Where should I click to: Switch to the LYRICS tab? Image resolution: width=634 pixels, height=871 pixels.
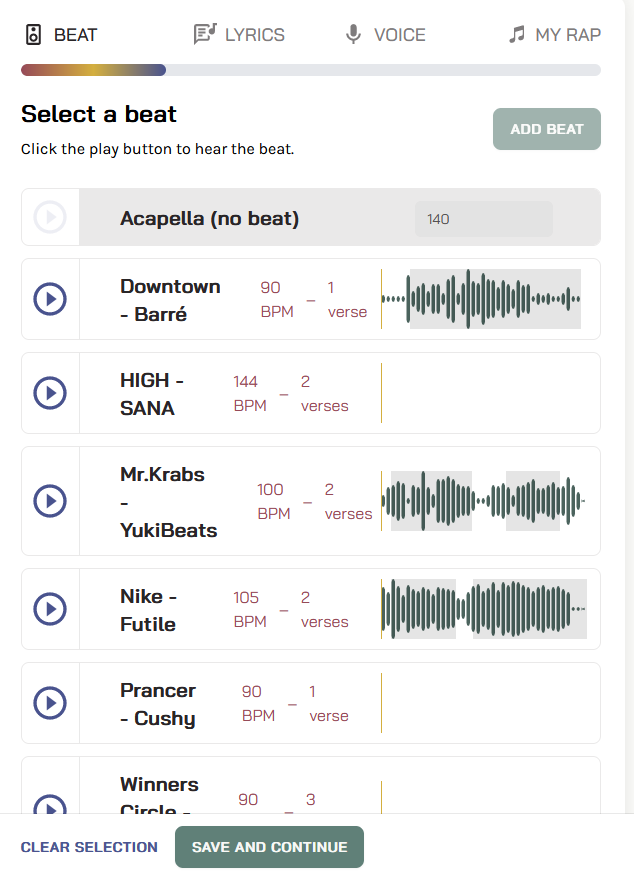point(254,35)
